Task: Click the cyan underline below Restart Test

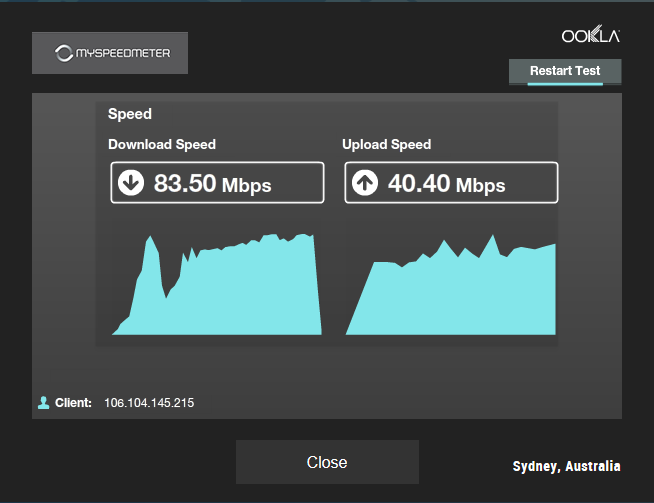Action: point(565,84)
